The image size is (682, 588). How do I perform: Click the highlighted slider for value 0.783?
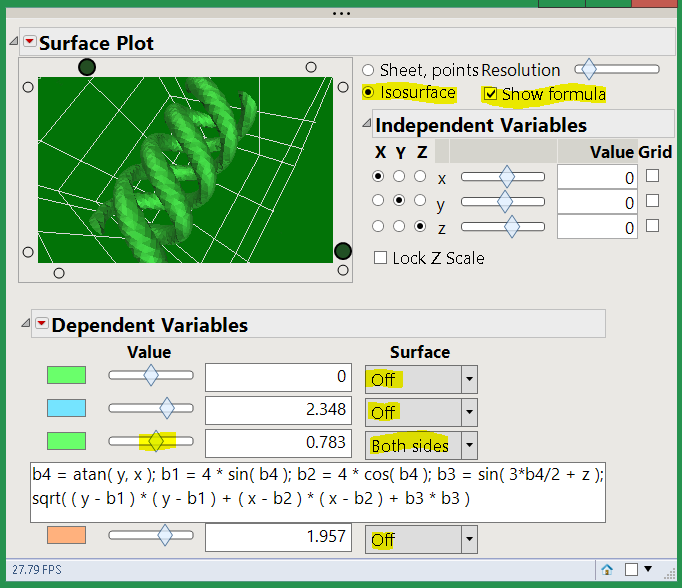(x=151, y=441)
